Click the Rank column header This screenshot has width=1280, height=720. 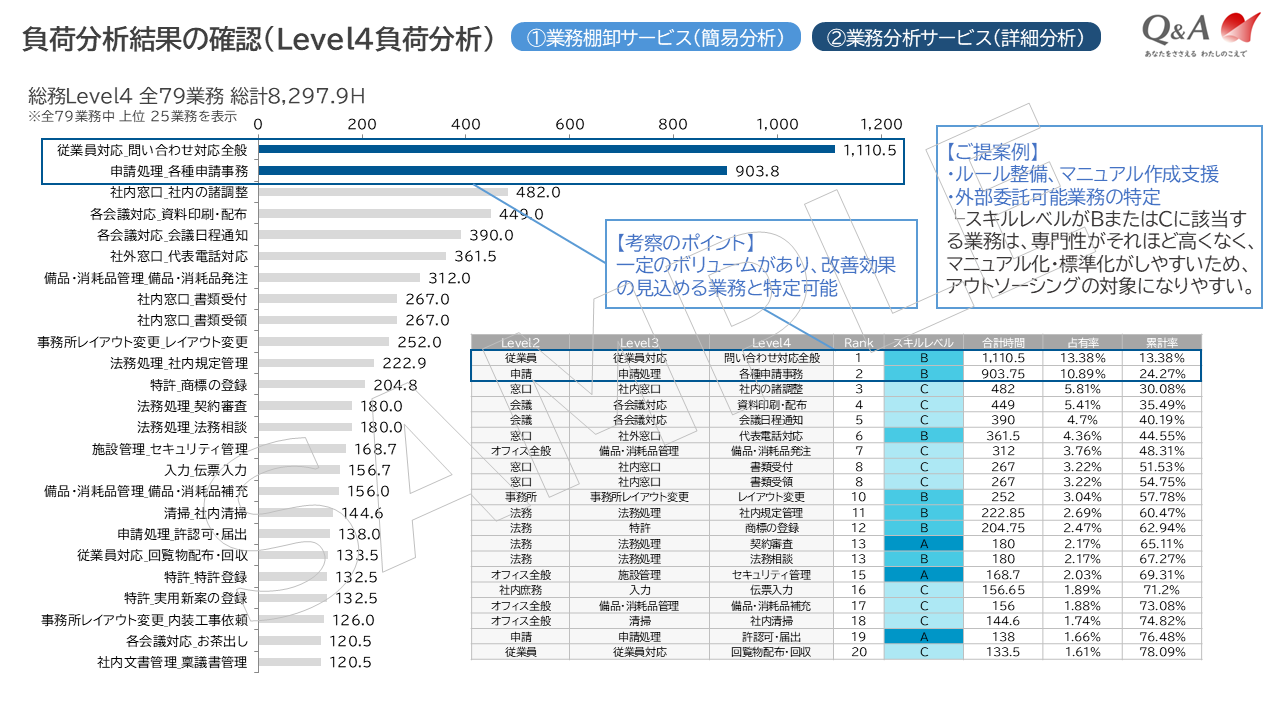click(858, 341)
